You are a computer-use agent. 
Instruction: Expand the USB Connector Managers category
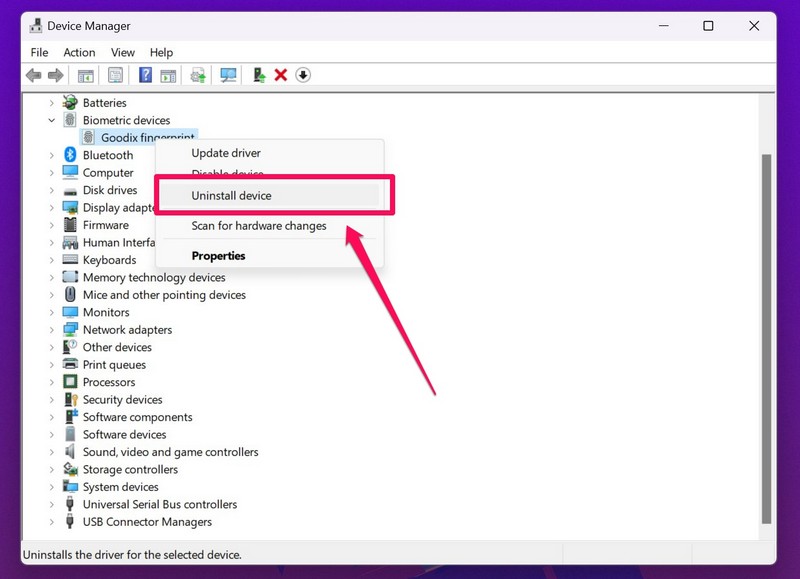(52, 522)
